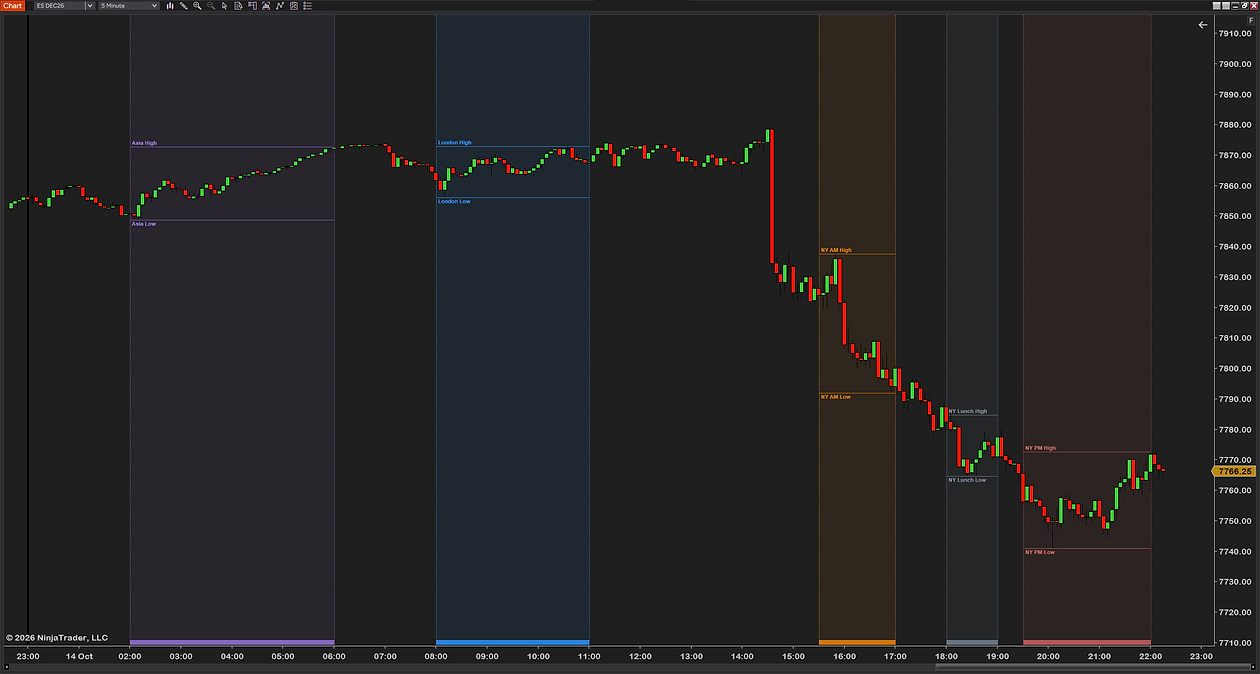
Task: Click the 14 Oct date on time axis
Action: click(79, 656)
